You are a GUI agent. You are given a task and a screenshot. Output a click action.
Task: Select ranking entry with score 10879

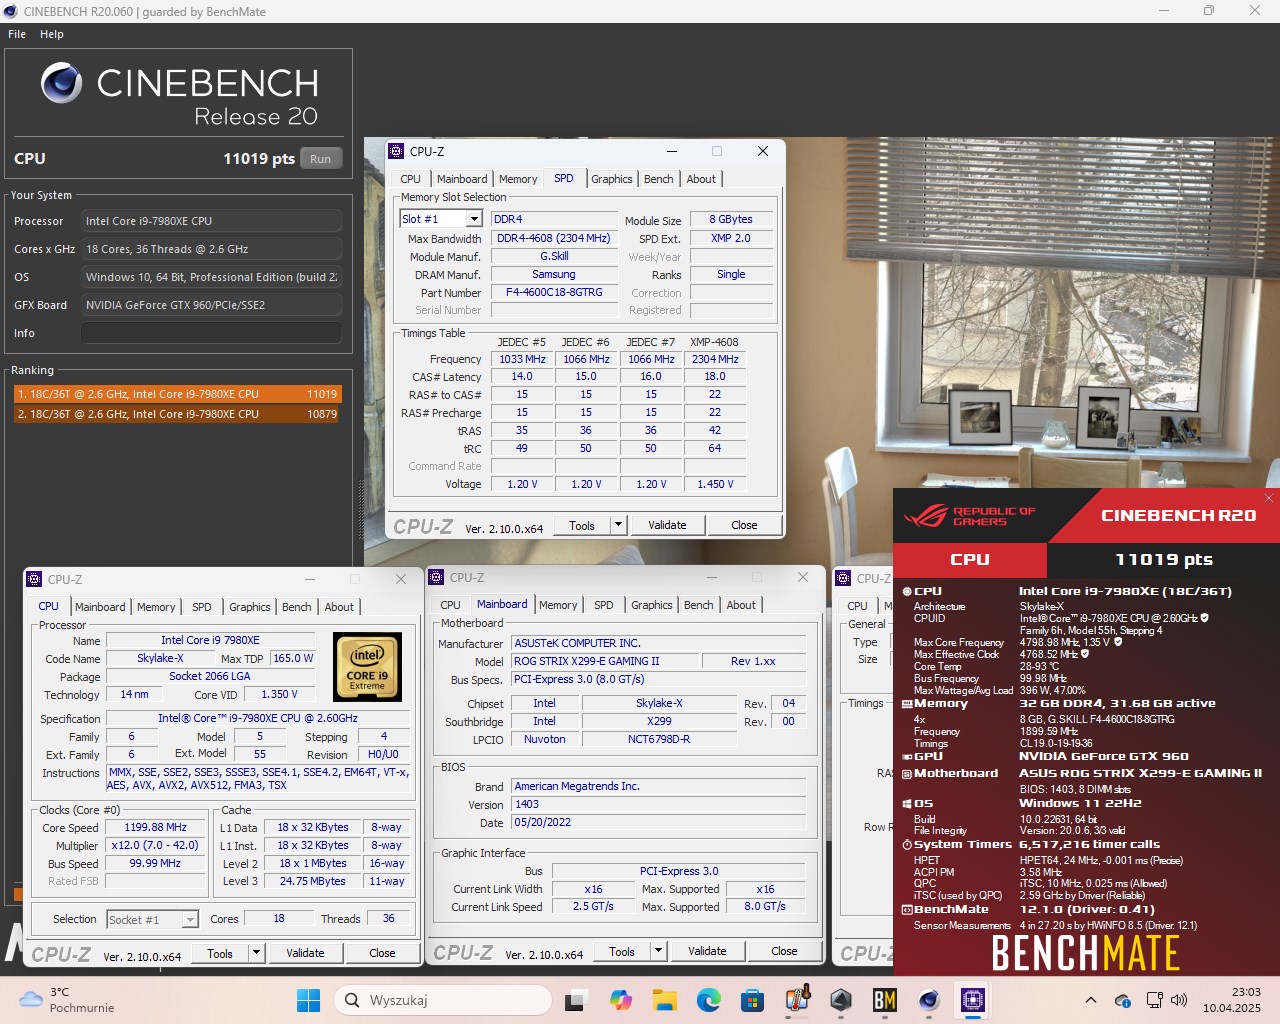pos(176,414)
